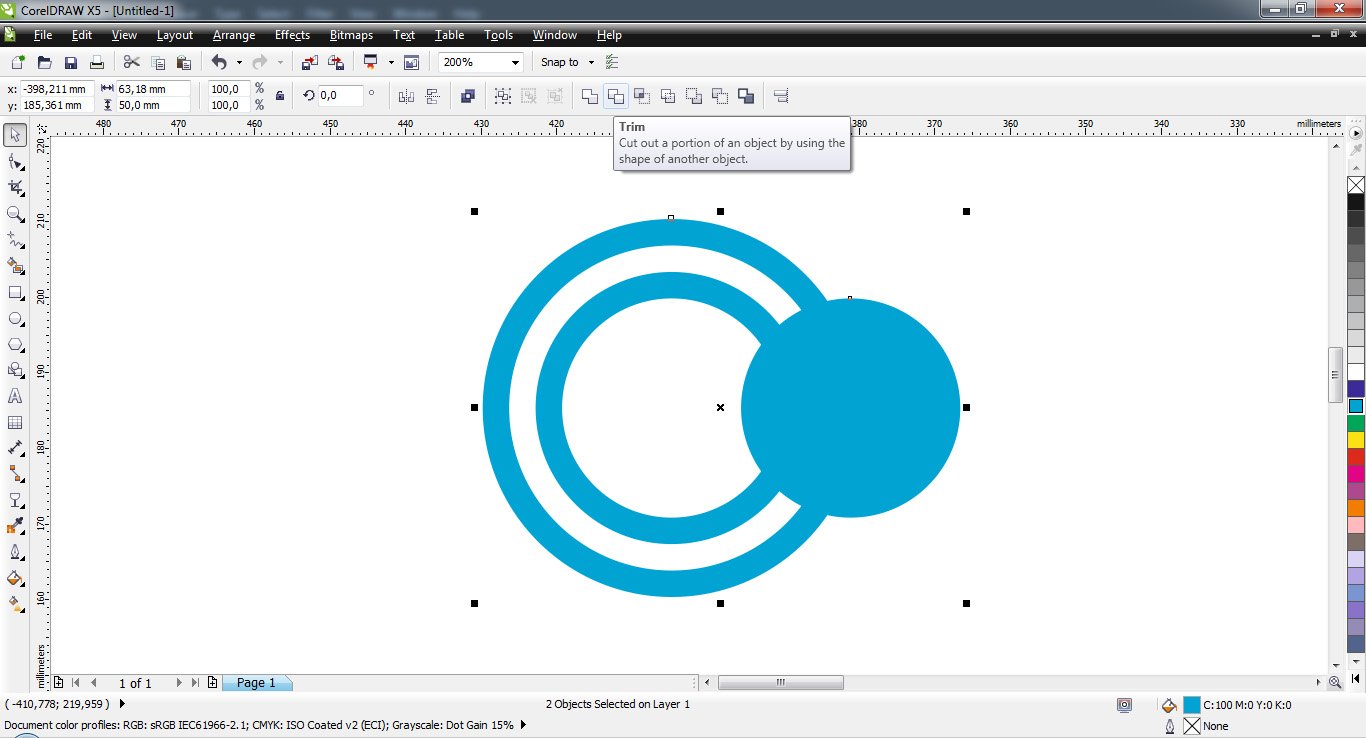The width and height of the screenshot is (1366, 738).
Task: Click the object width field 63,18 mm
Action: pyautogui.click(x=153, y=89)
